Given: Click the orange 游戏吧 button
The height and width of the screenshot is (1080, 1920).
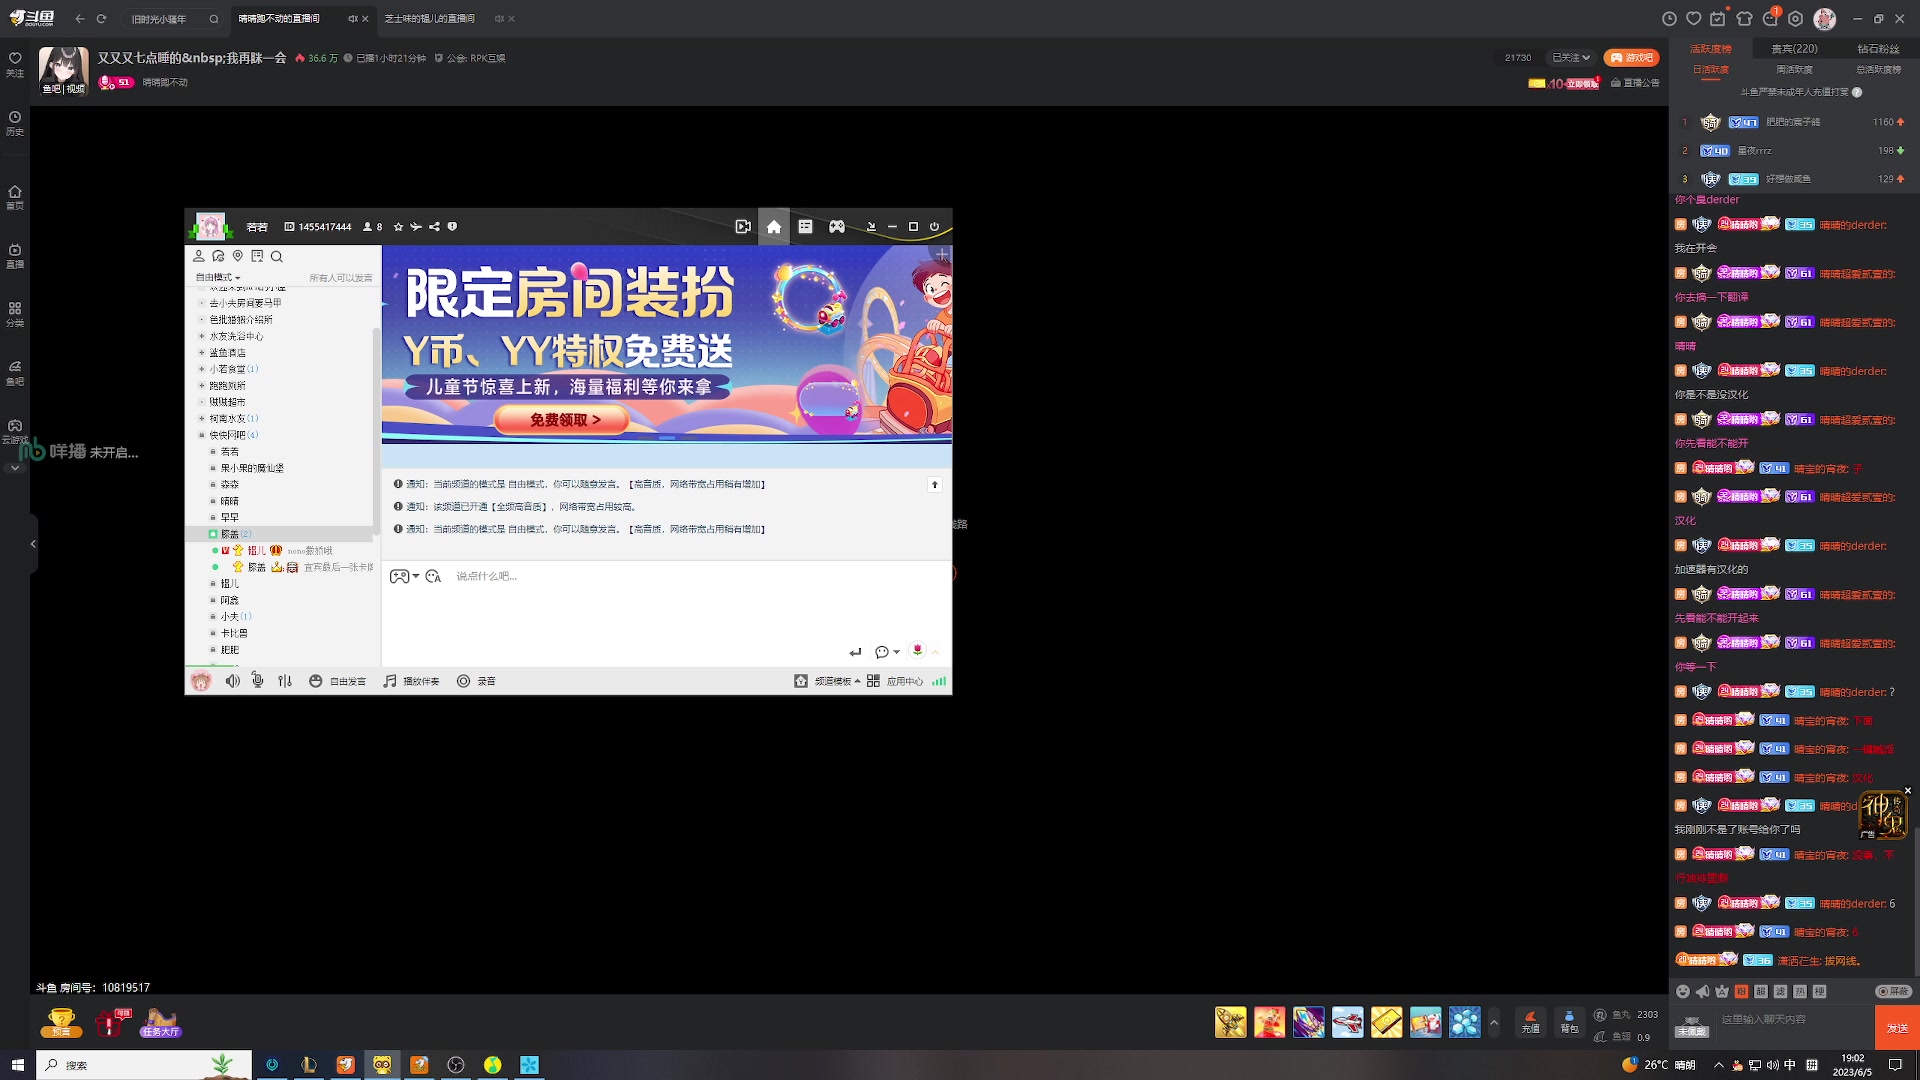Looking at the screenshot, I should [1631, 58].
